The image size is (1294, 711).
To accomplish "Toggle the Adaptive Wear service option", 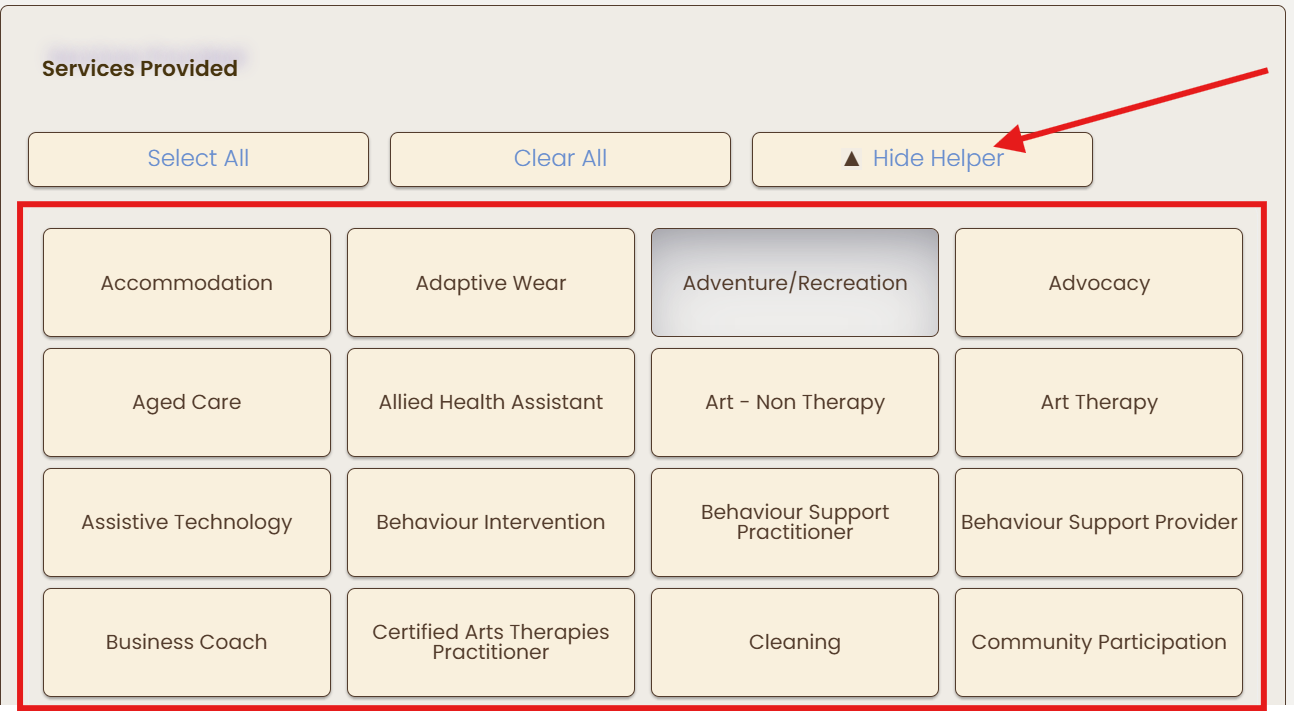I will pyautogui.click(x=491, y=283).
